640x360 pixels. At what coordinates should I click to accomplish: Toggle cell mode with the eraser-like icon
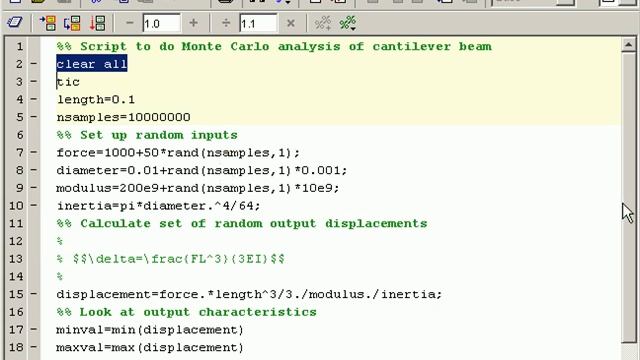(x=15, y=22)
